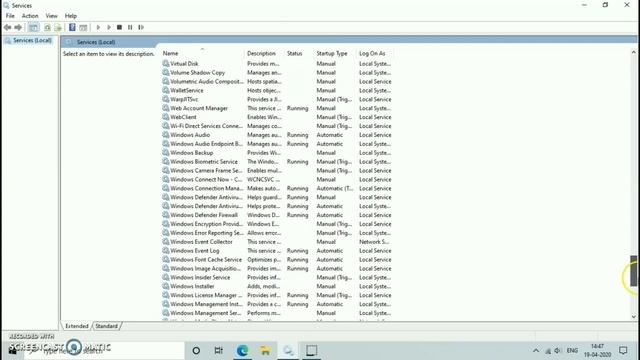The image size is (640, 360).
Task: Select the Windows Biometric Service row
Action: 277,162
